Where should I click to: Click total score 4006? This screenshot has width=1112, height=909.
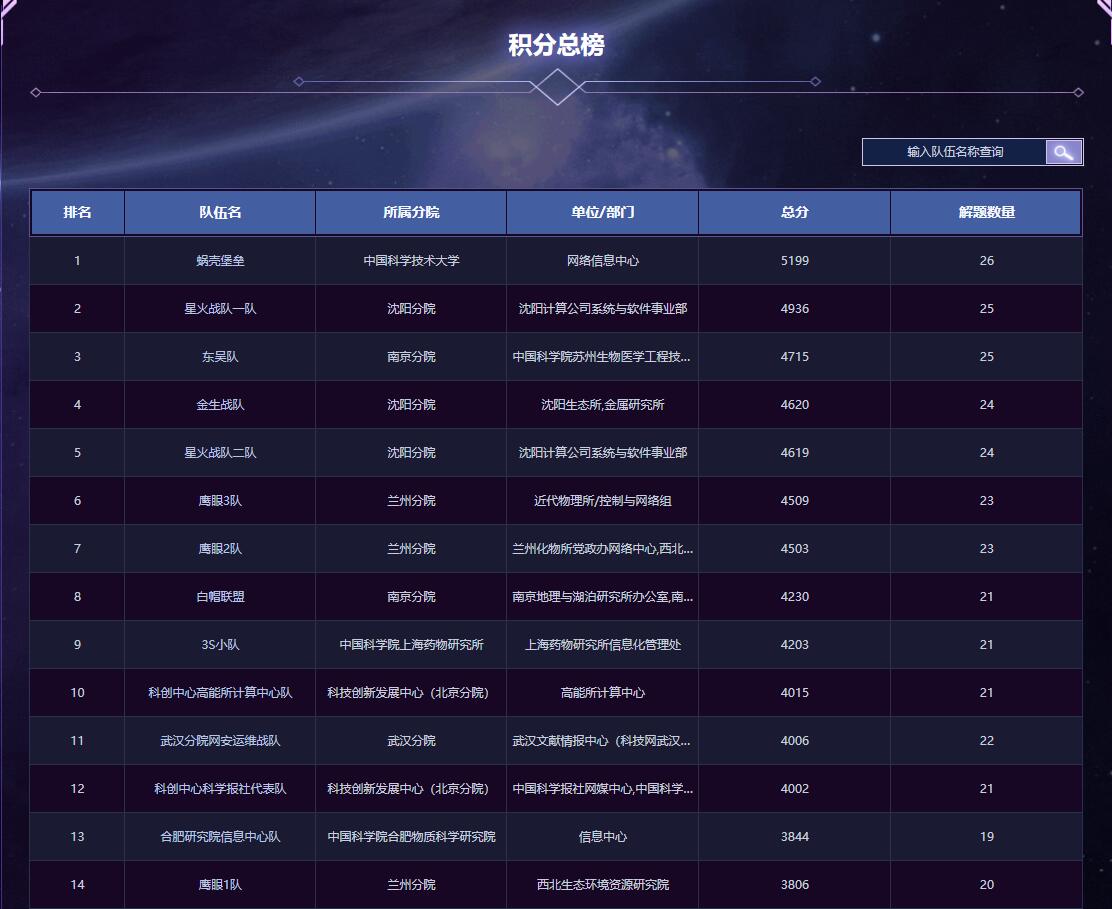coord(794,741)
